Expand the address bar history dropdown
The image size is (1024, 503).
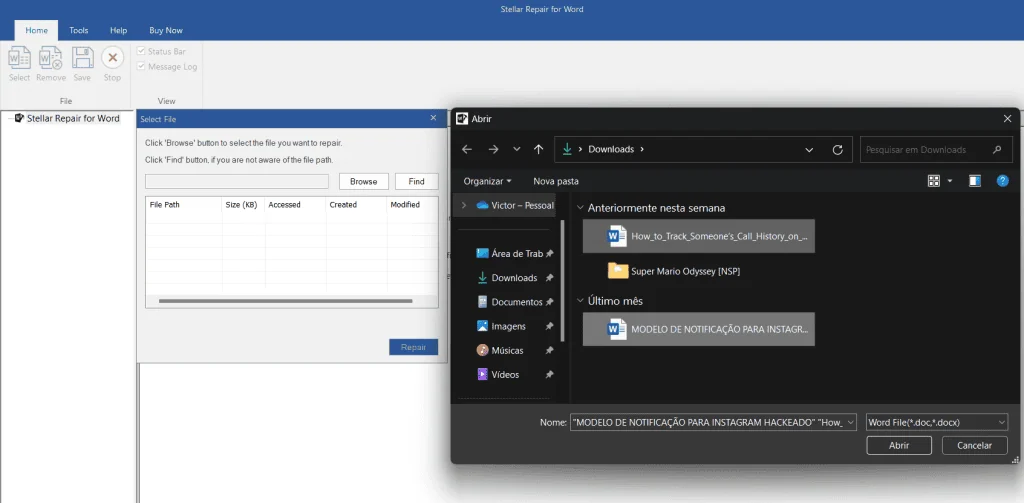(x=809, y=150)
